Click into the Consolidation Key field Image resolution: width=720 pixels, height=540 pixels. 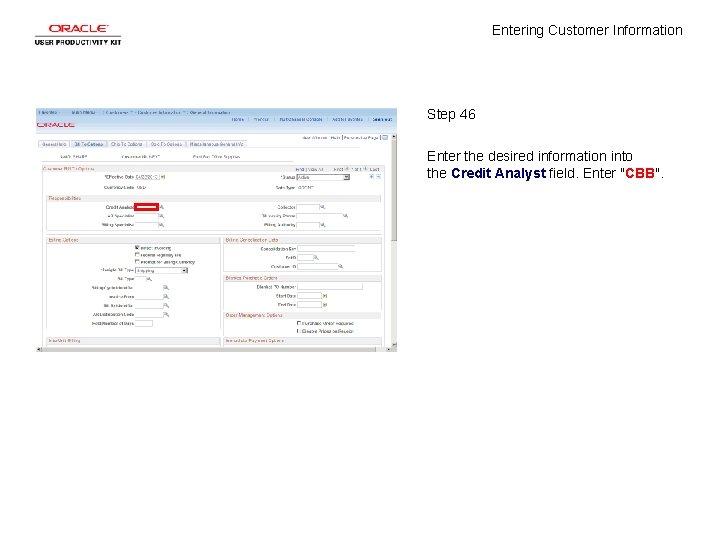(326, 249)
